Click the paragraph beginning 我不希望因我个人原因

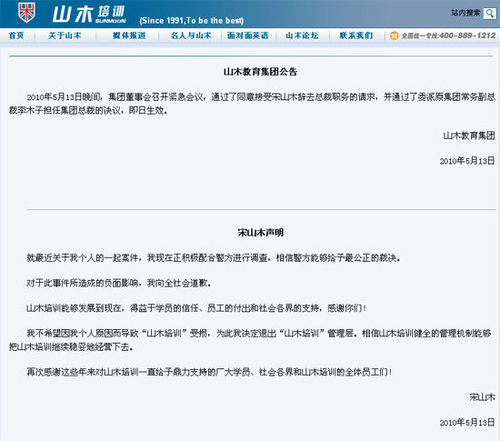tap(250, 340)
